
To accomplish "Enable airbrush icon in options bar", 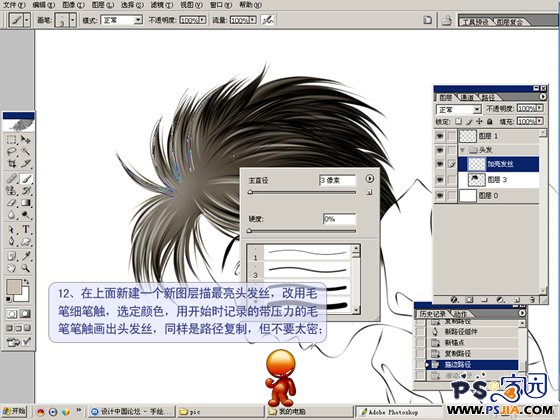I will coord(267,20).
